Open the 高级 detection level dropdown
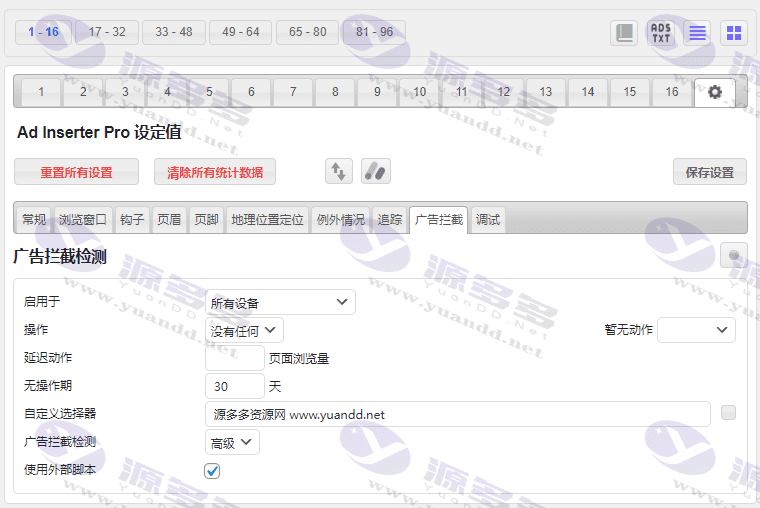This screenshot has width=760, height=508. (232, 442)
